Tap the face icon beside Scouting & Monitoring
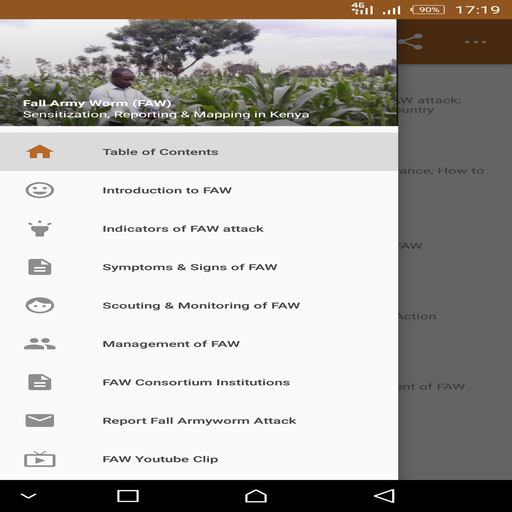The image size is (512, 512). [x=40, y=305]
